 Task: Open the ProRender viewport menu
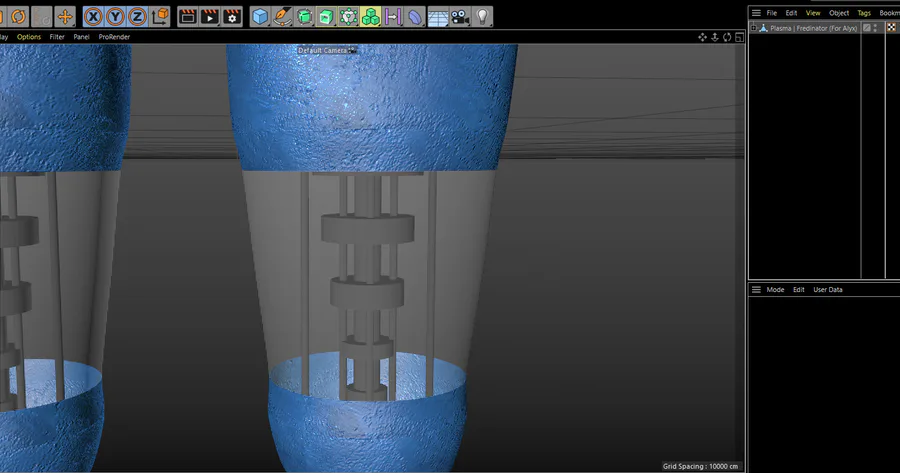[x=114, y=37]
